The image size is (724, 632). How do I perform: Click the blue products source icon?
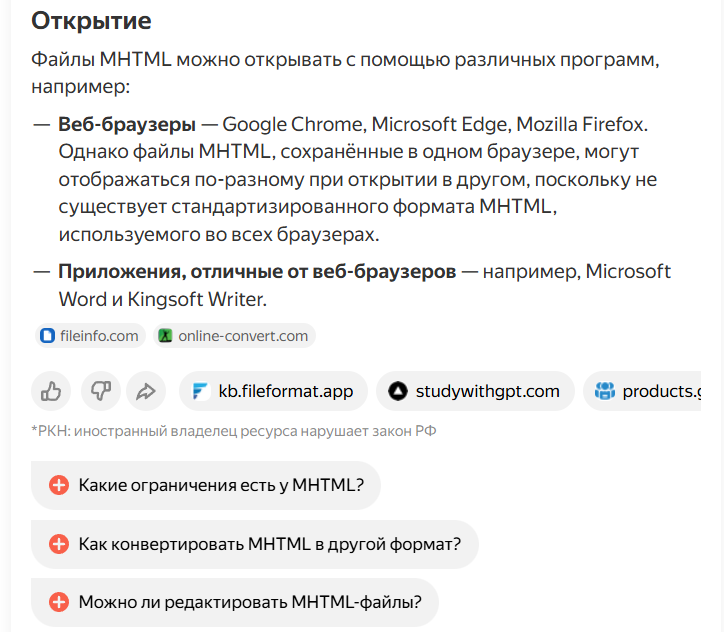[604, 392]
